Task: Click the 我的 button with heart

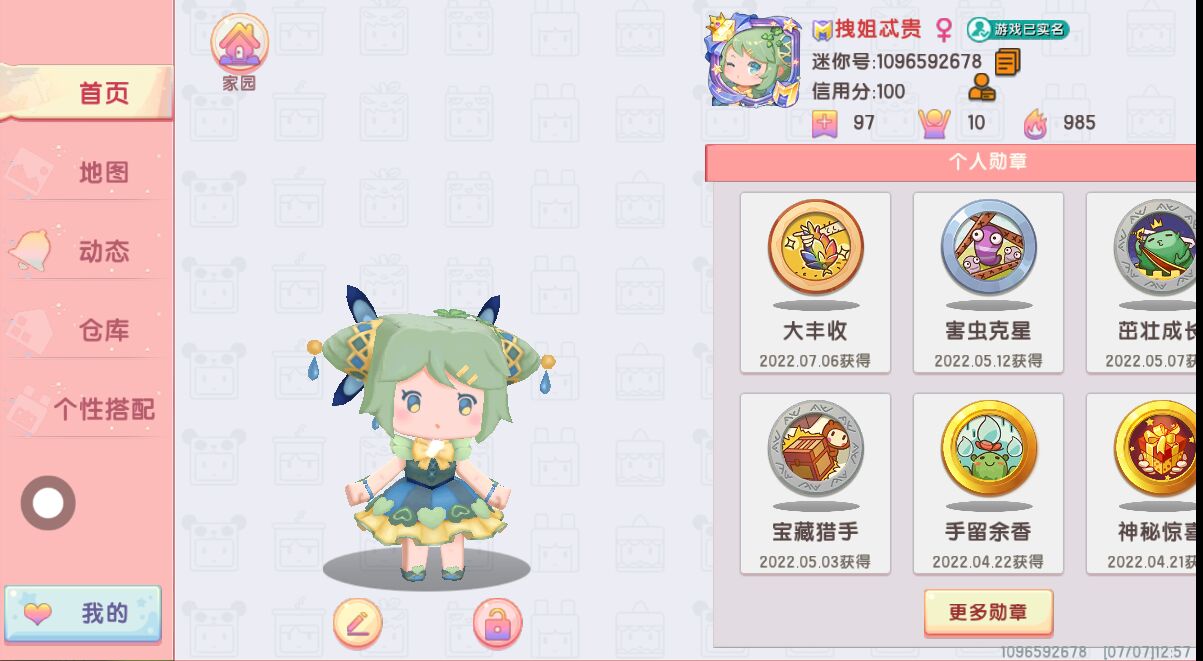Action: [x=82, y=613]
